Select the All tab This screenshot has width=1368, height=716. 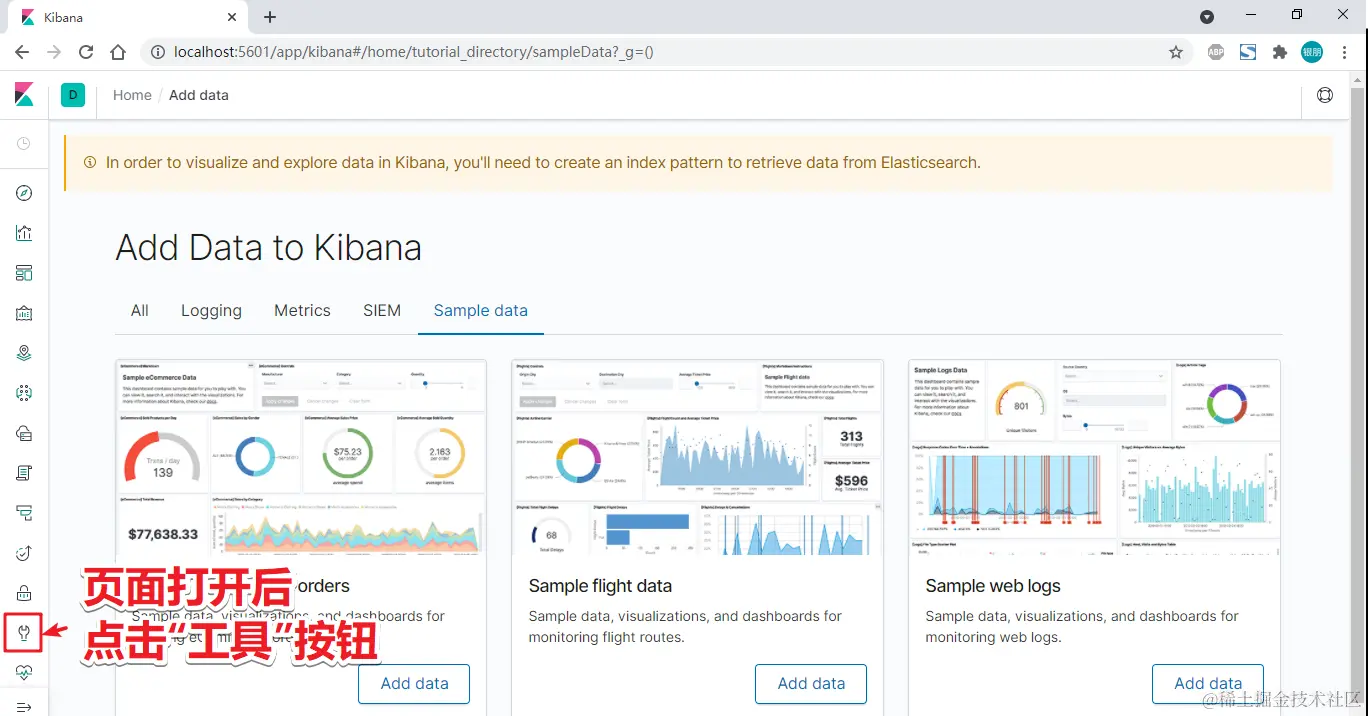140,310
